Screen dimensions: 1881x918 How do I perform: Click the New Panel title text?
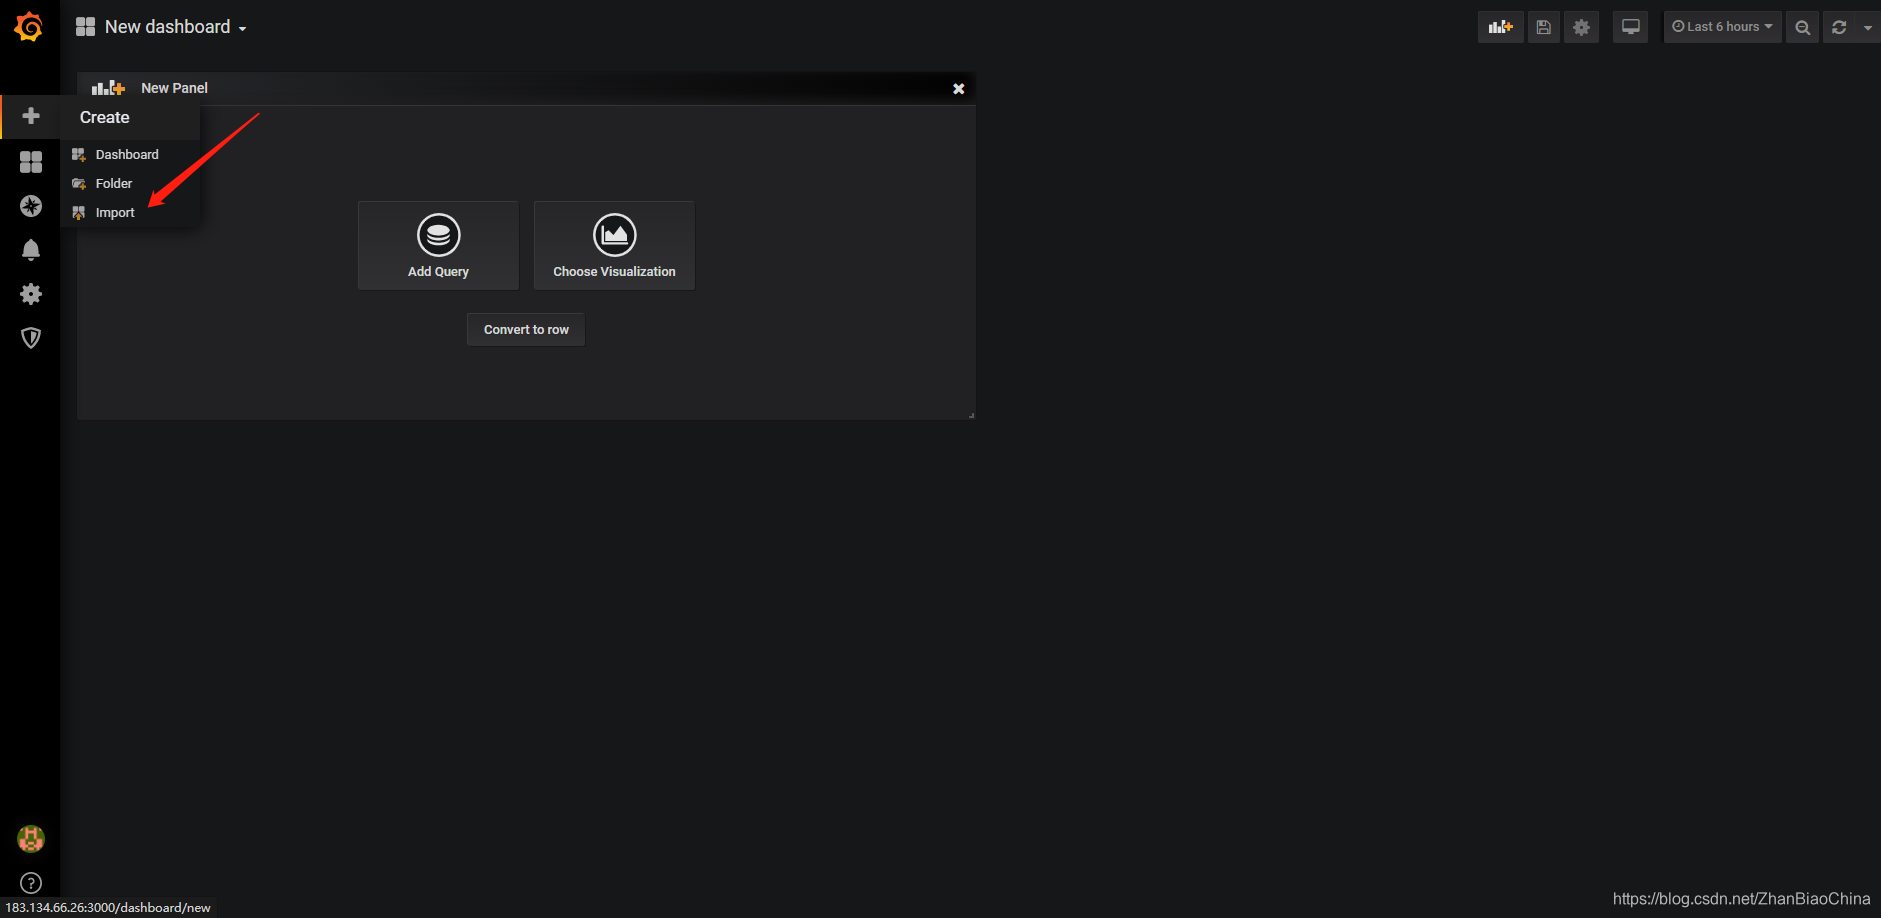coord(174,88)
